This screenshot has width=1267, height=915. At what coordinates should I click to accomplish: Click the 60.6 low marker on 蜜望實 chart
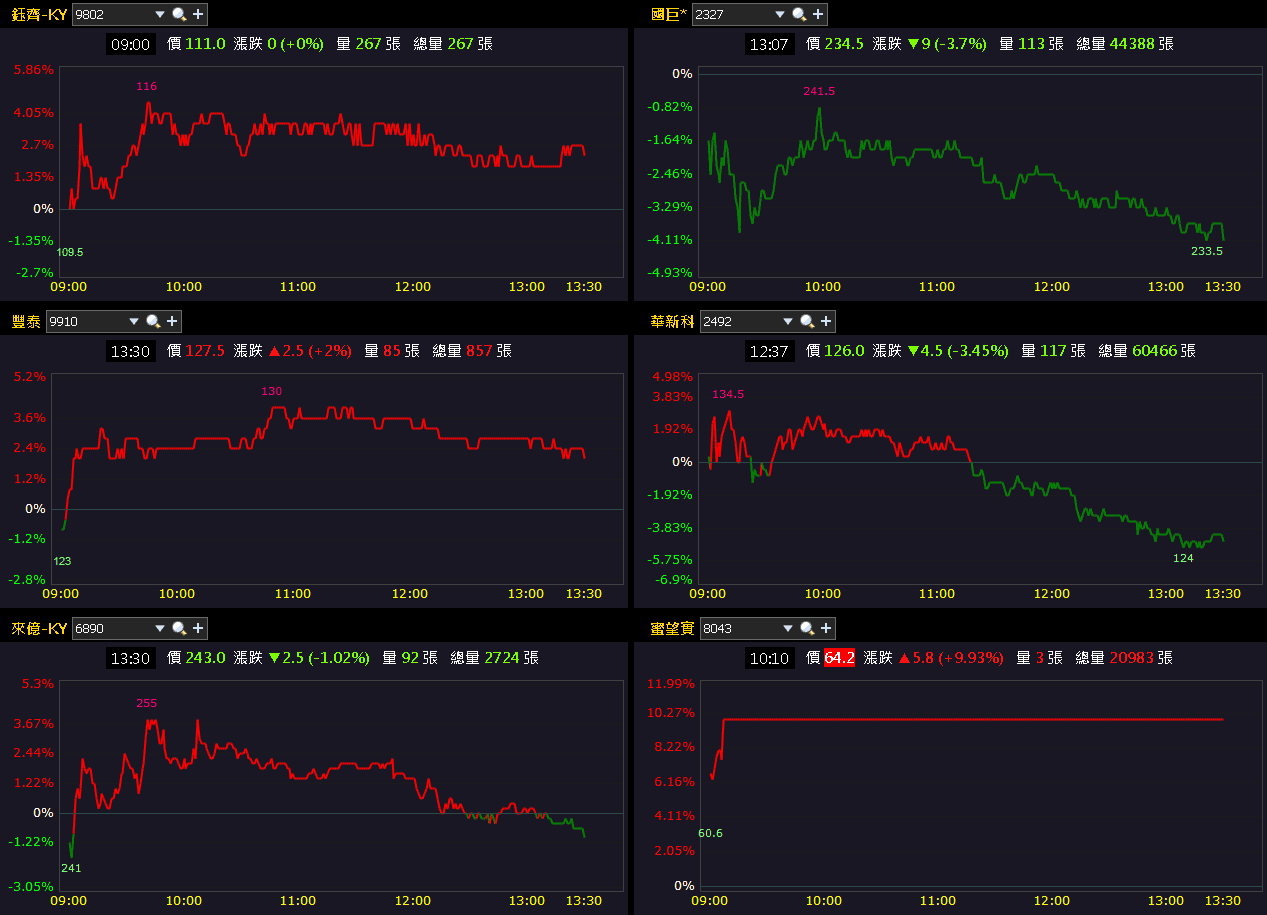point(711,833)
